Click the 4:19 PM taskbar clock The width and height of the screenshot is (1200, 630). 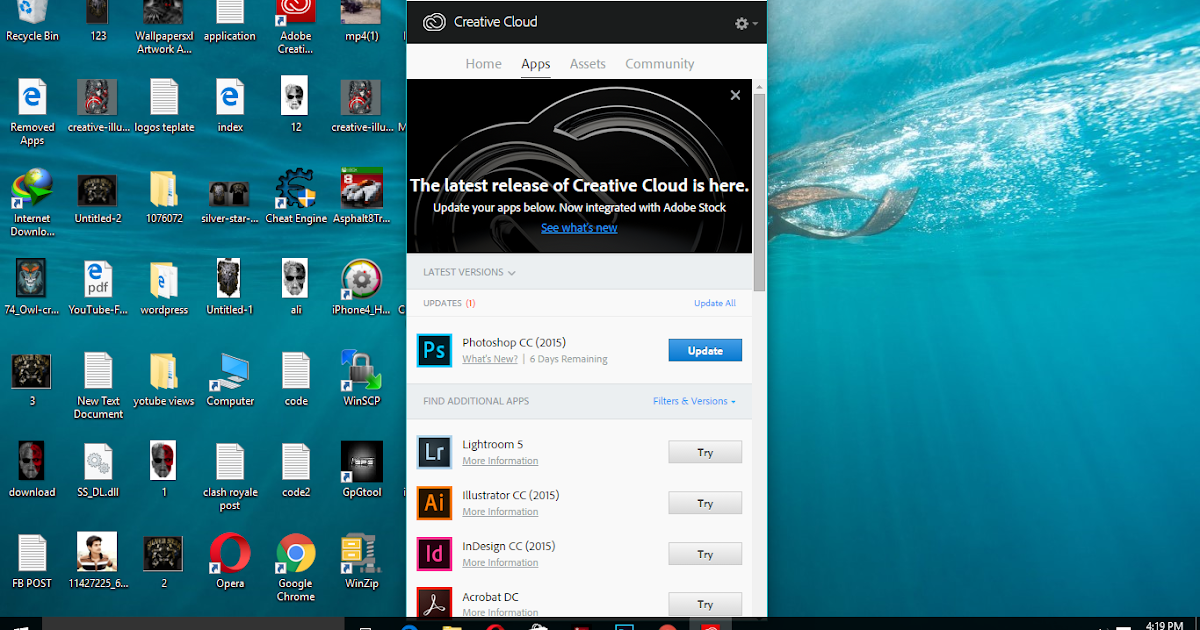pyautogui.click(x=1164, y=625)
